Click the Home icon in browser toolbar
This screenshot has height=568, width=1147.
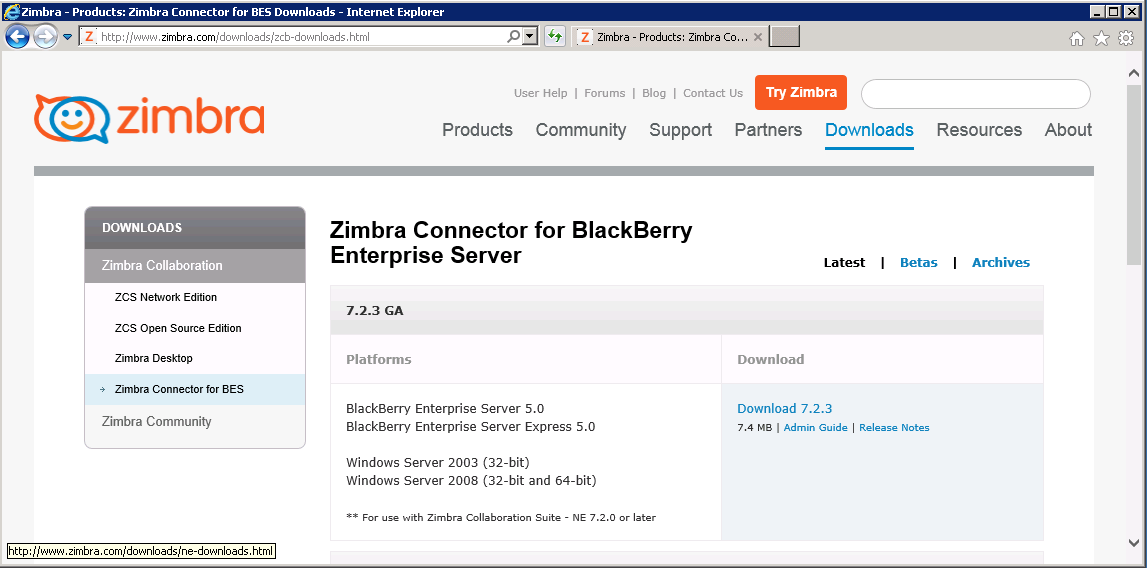pos(1076,39)
